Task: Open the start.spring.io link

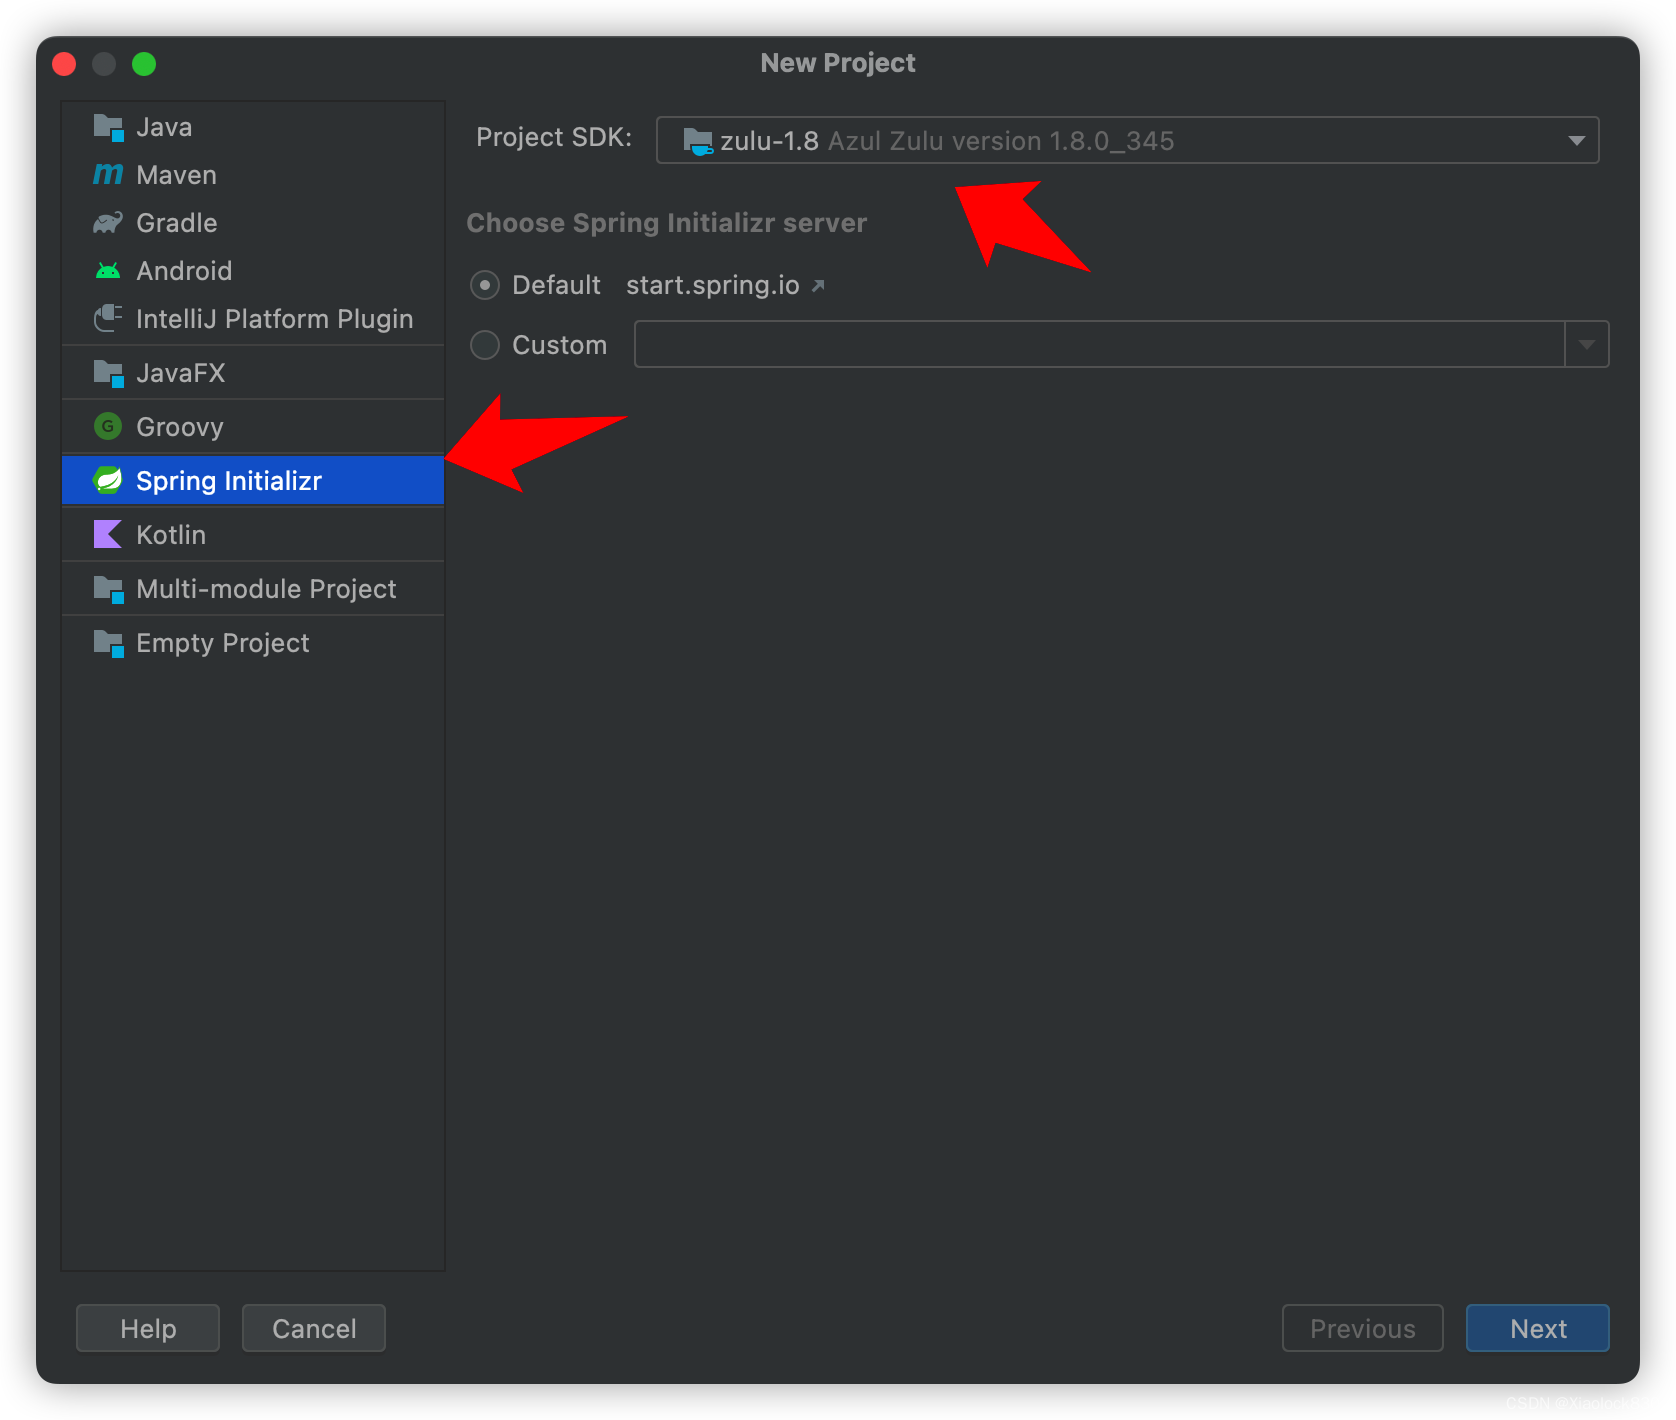Action: pos(713,285)
